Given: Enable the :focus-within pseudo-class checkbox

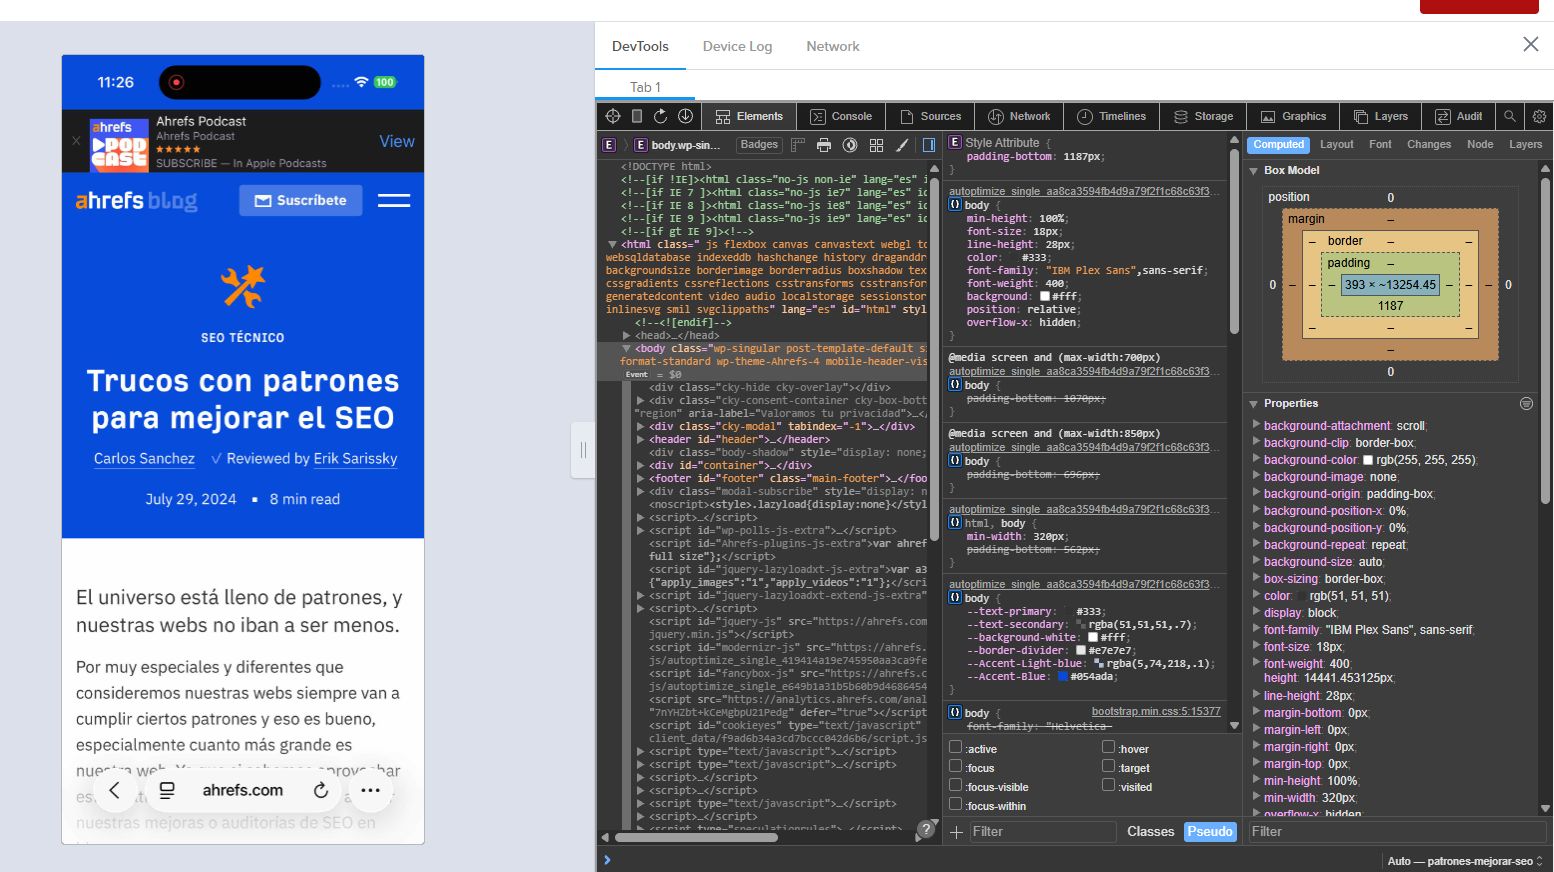Looking at the screenshot, I should click(955, 804).
